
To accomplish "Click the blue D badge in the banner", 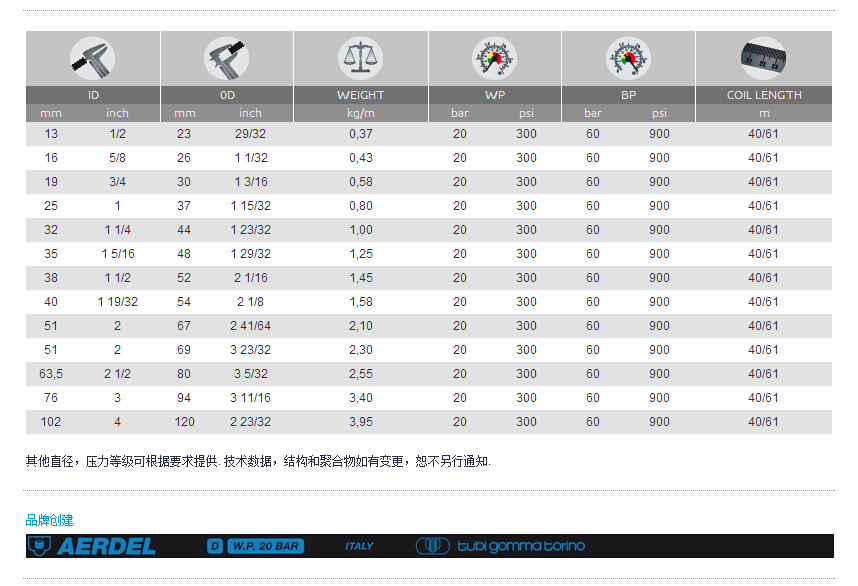I will (214, 546).
